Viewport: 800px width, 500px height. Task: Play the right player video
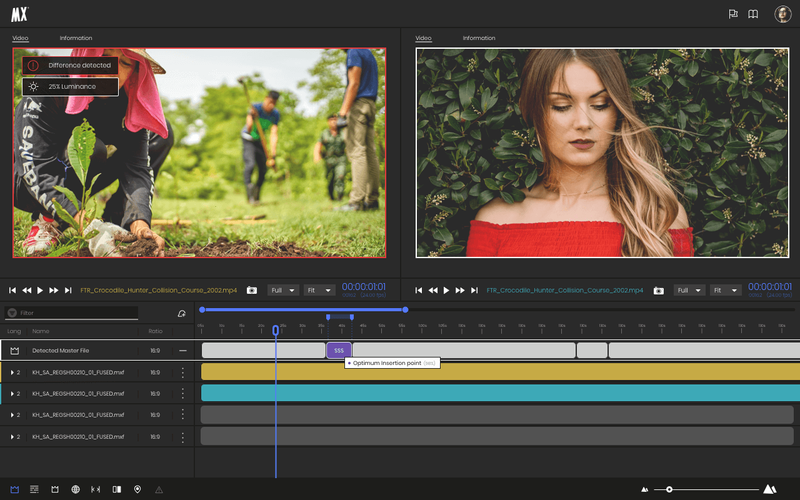[x=446, y=290]
